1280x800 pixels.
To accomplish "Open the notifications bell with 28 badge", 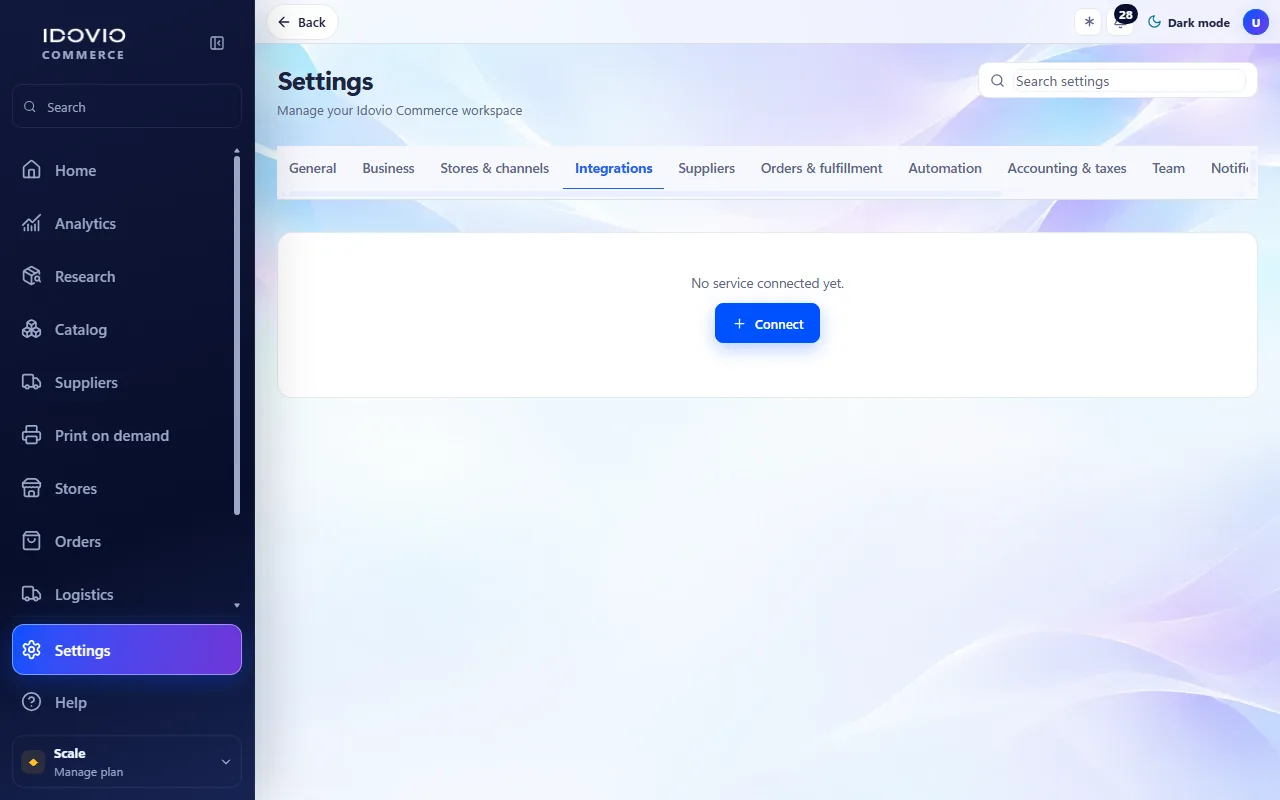I will 1122,22.
